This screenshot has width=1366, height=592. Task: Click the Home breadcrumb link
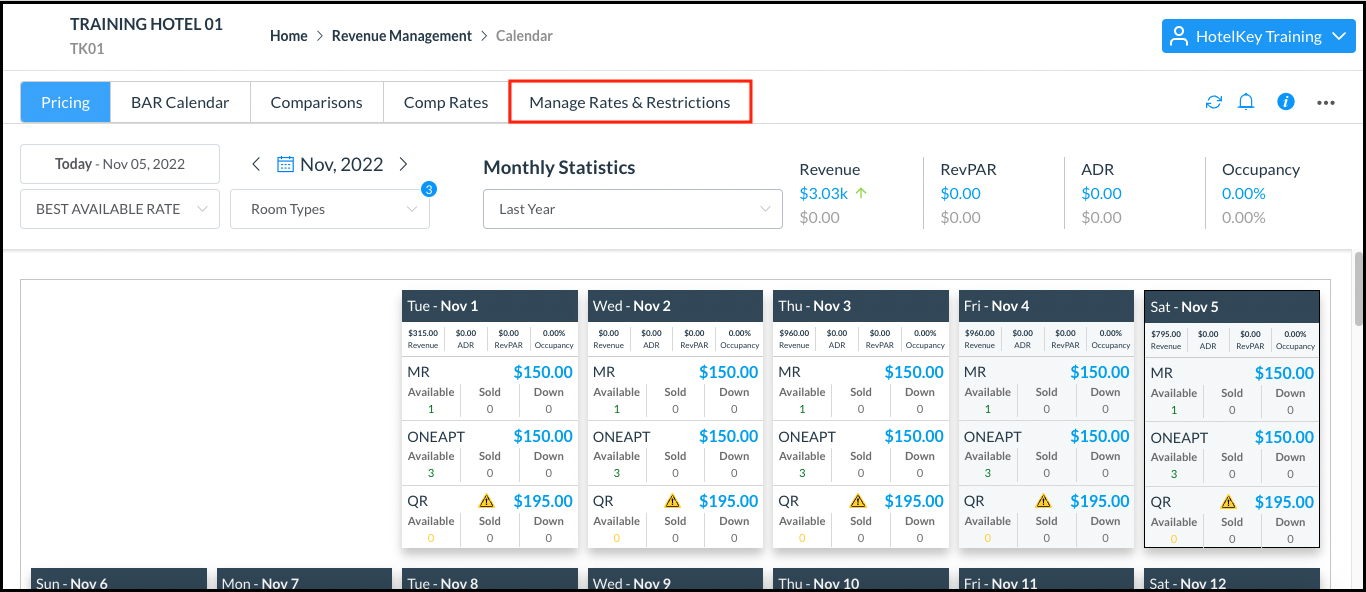tap(288, 35)
